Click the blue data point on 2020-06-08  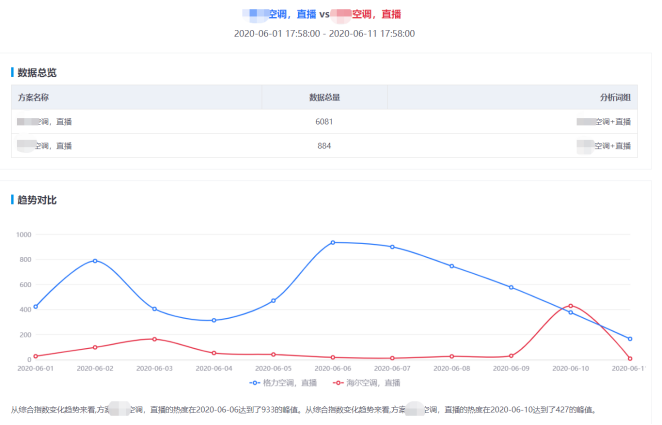tap(452, 266)
